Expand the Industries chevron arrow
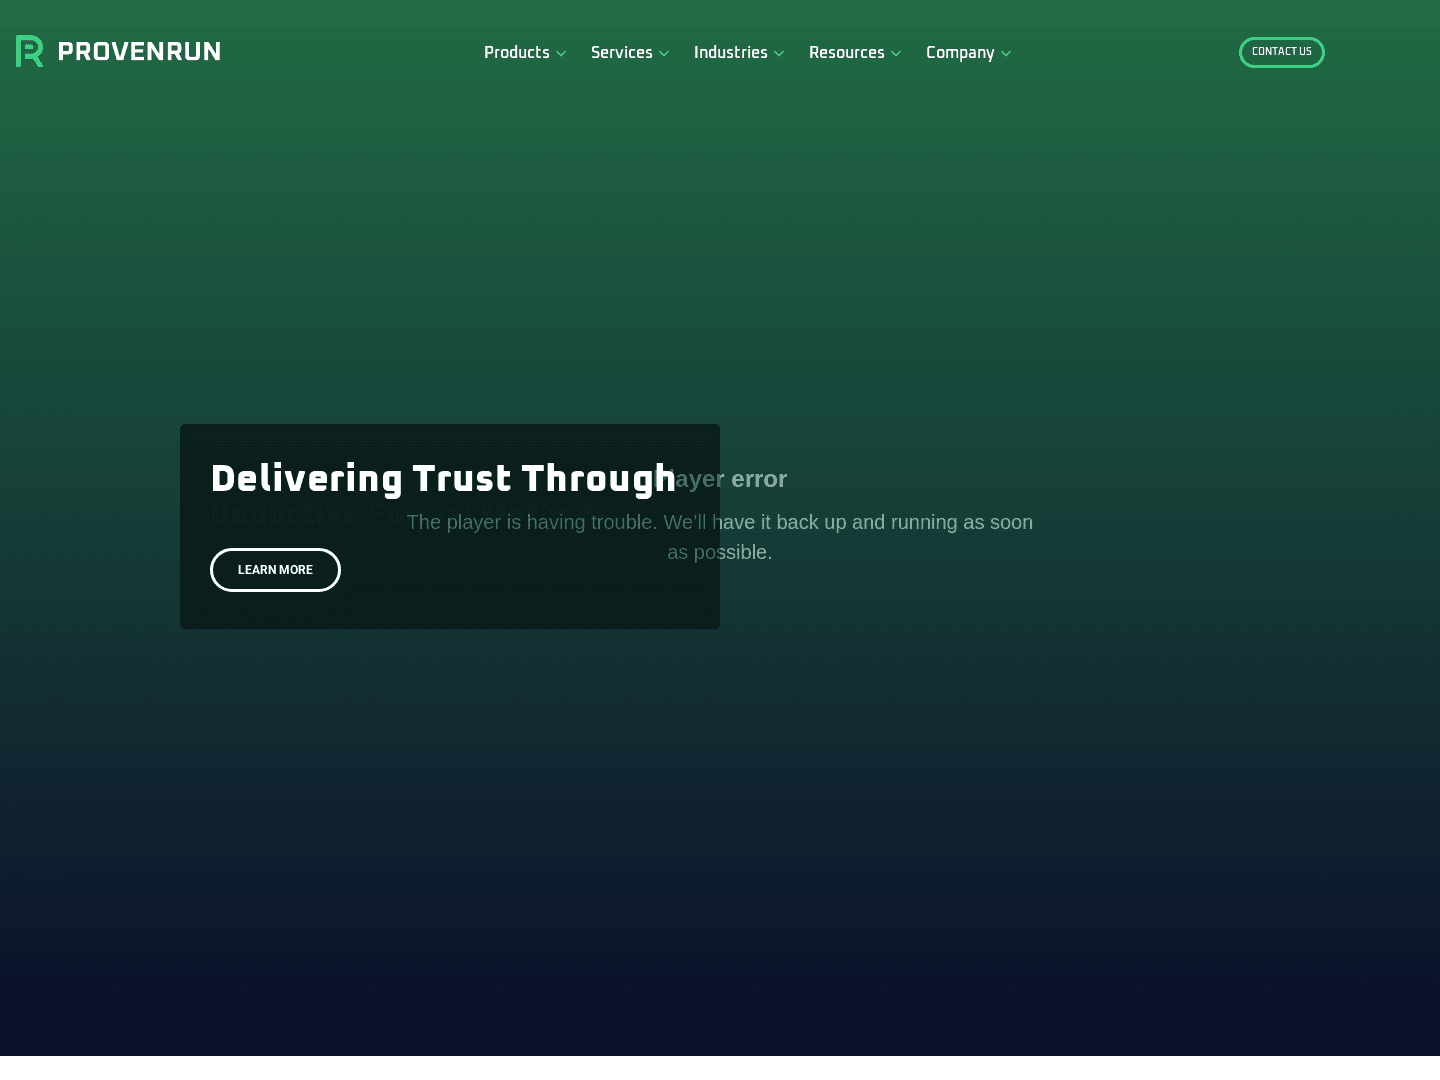This screenshot has height=1080, width=1440. 779,54
